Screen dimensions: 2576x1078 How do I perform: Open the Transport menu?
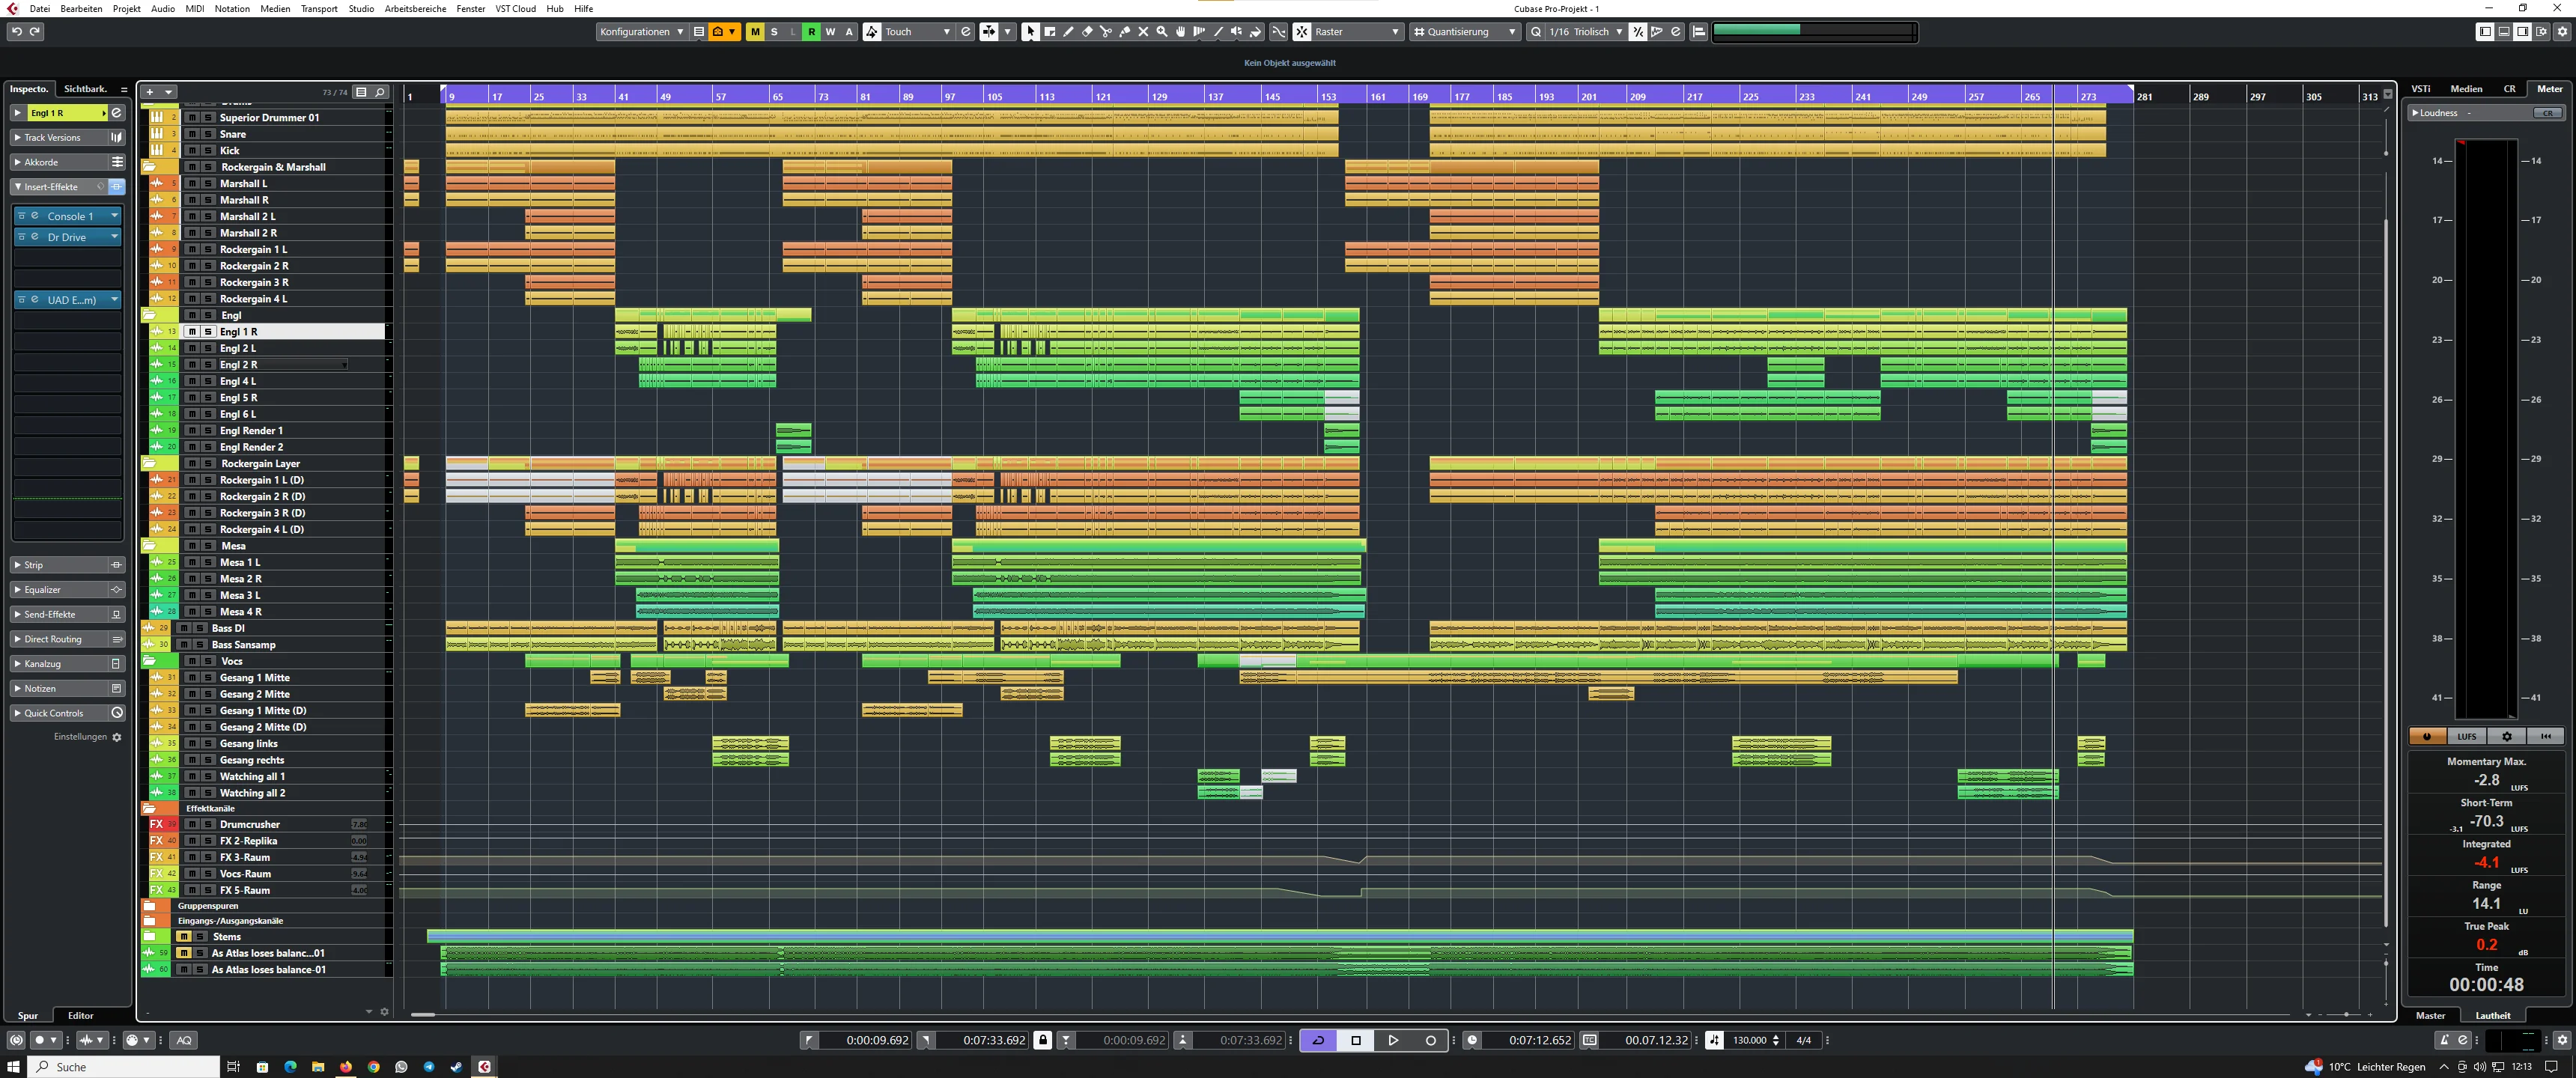click(x=319, y=8)
